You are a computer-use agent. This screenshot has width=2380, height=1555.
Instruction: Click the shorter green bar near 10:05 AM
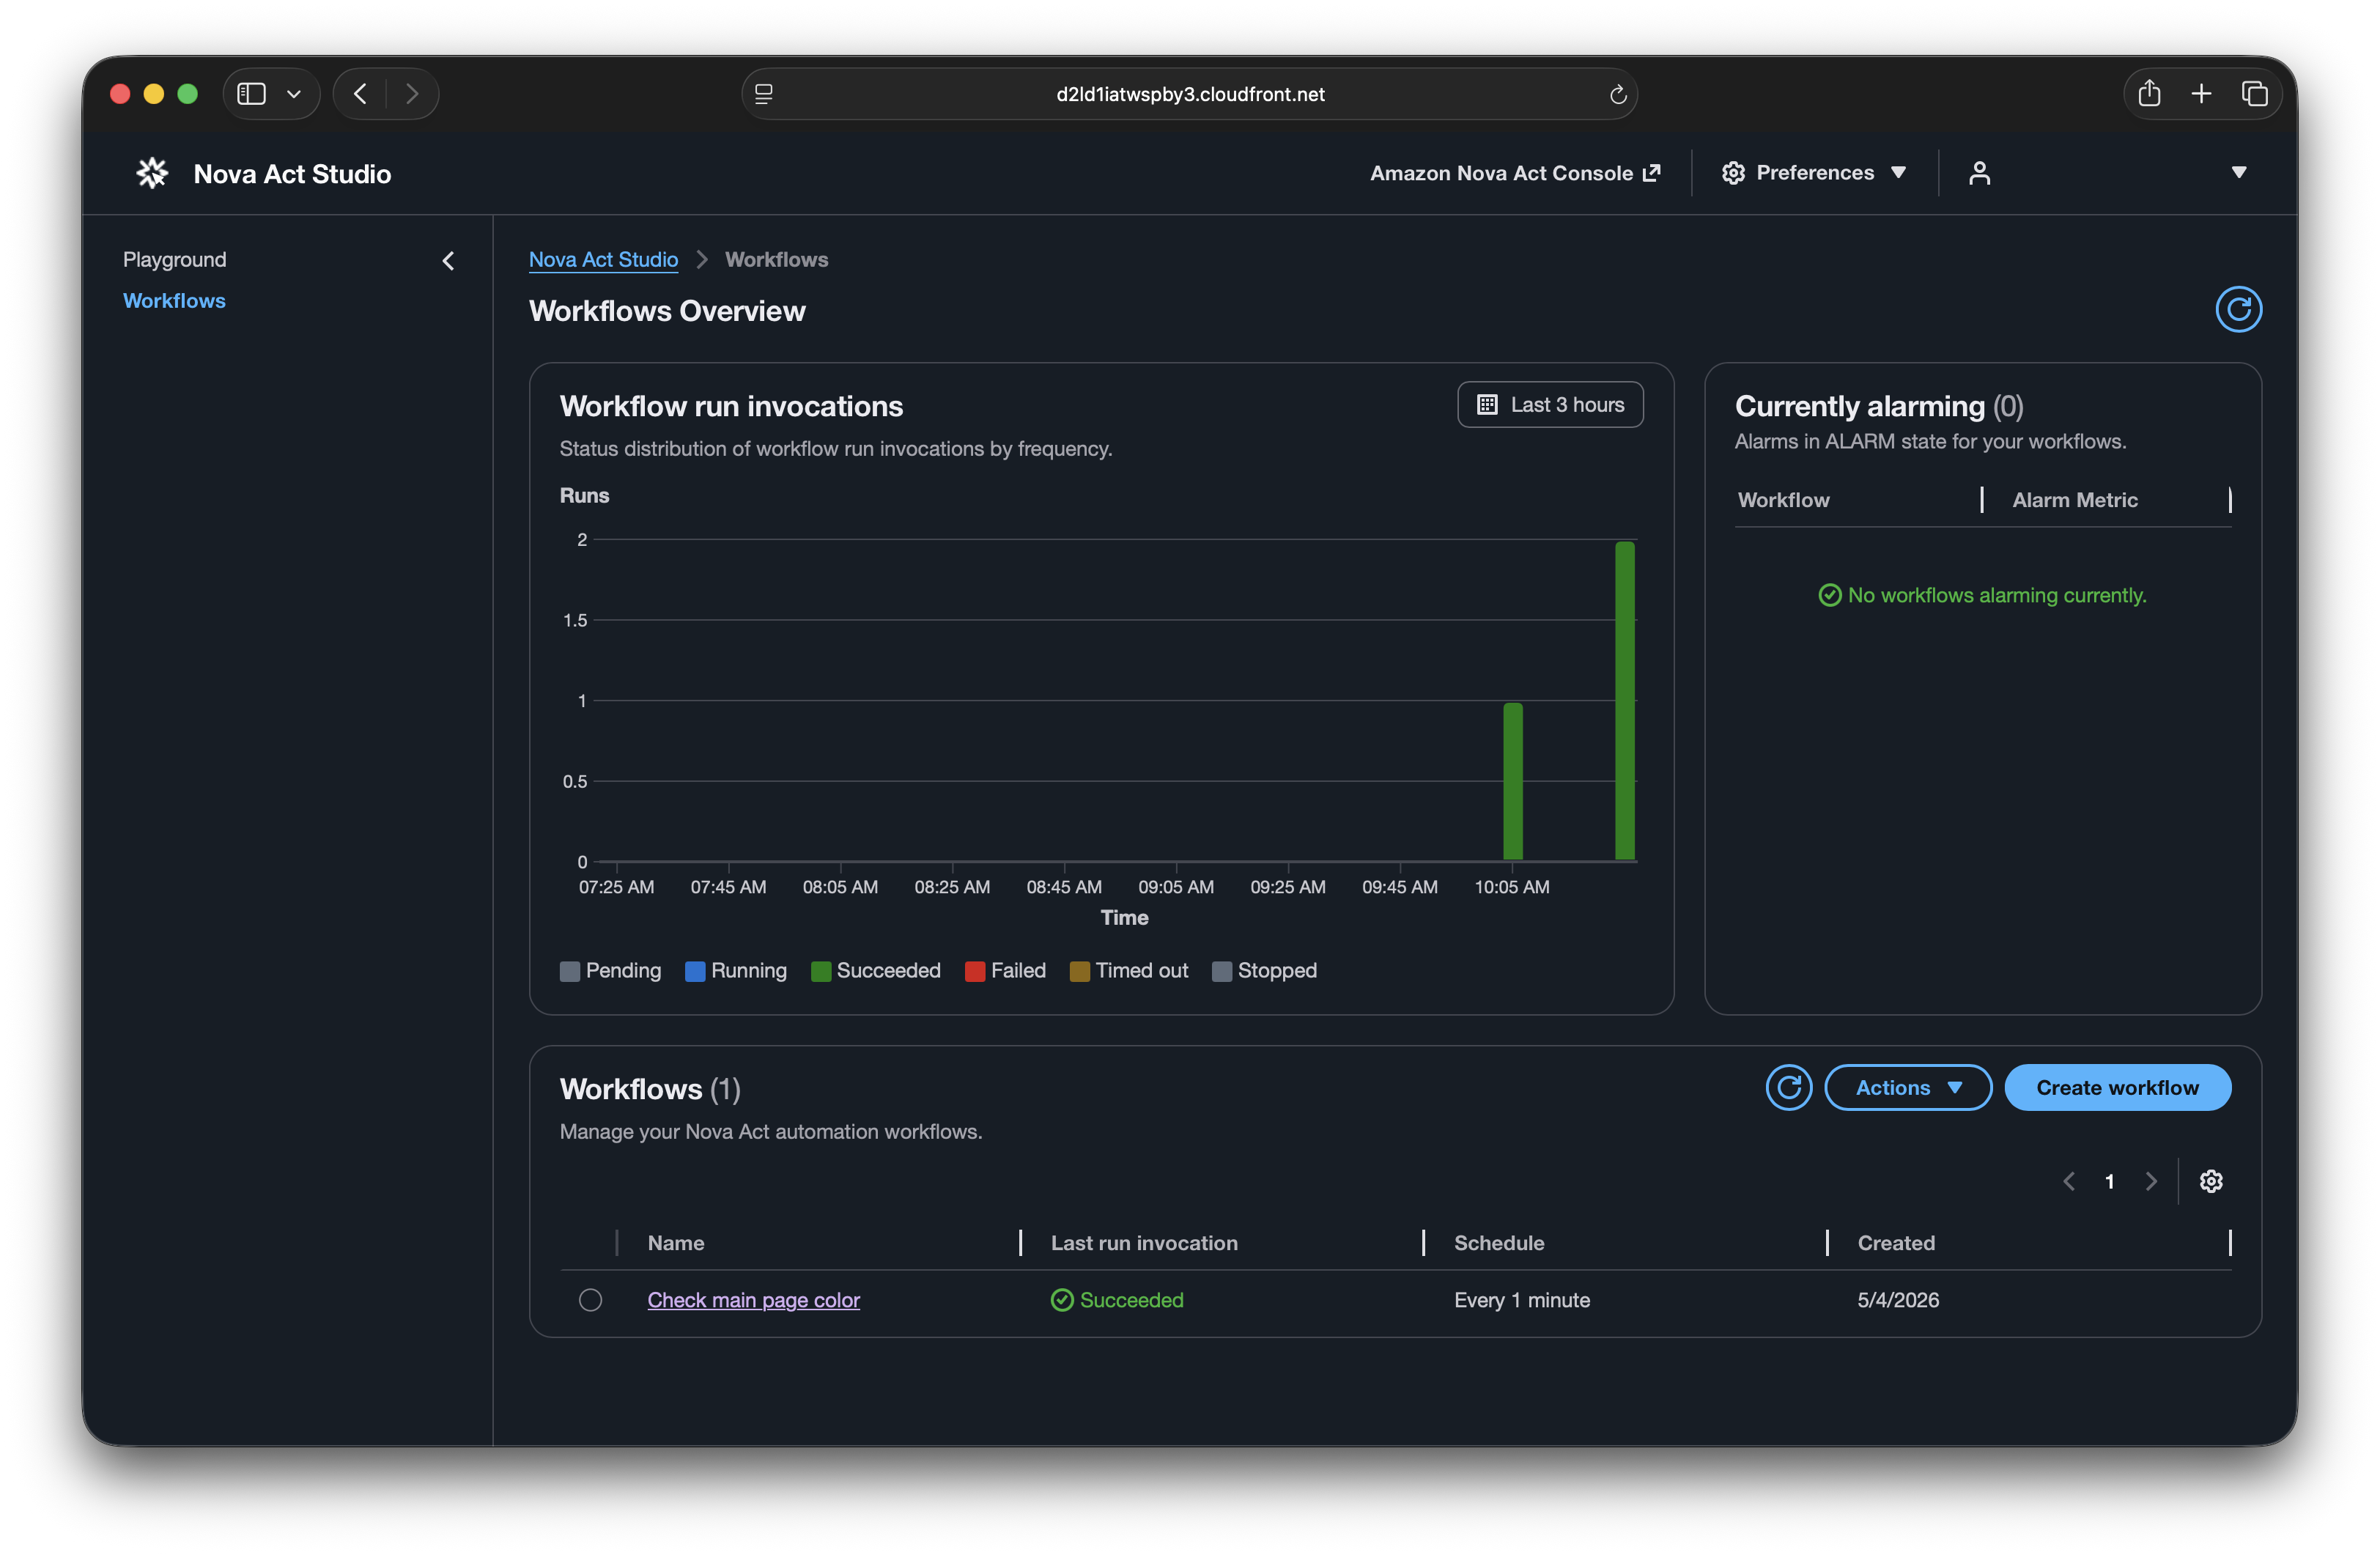click(x=1513, y=781)
